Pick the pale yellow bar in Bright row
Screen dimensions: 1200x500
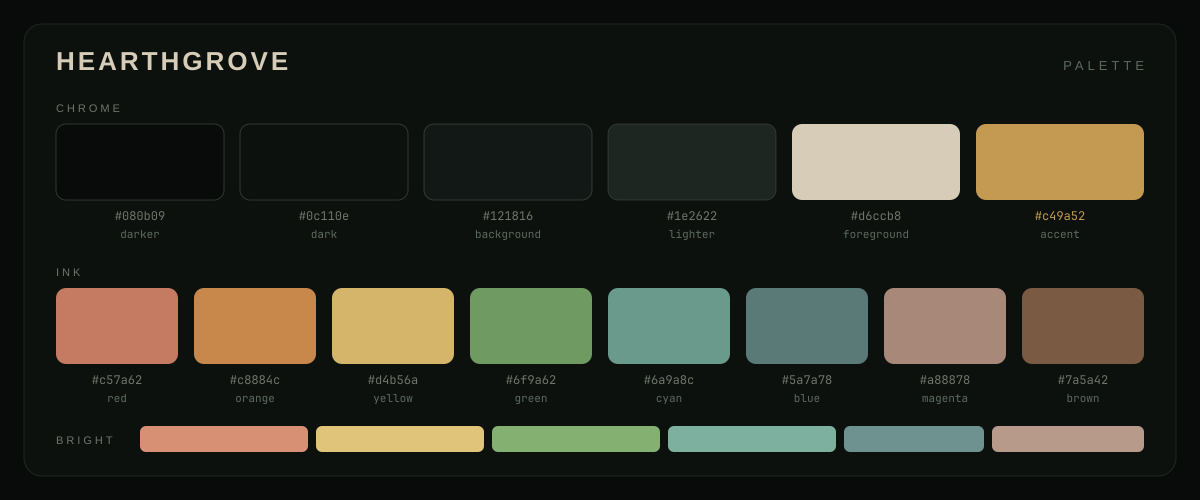click(x=400, y=439)
